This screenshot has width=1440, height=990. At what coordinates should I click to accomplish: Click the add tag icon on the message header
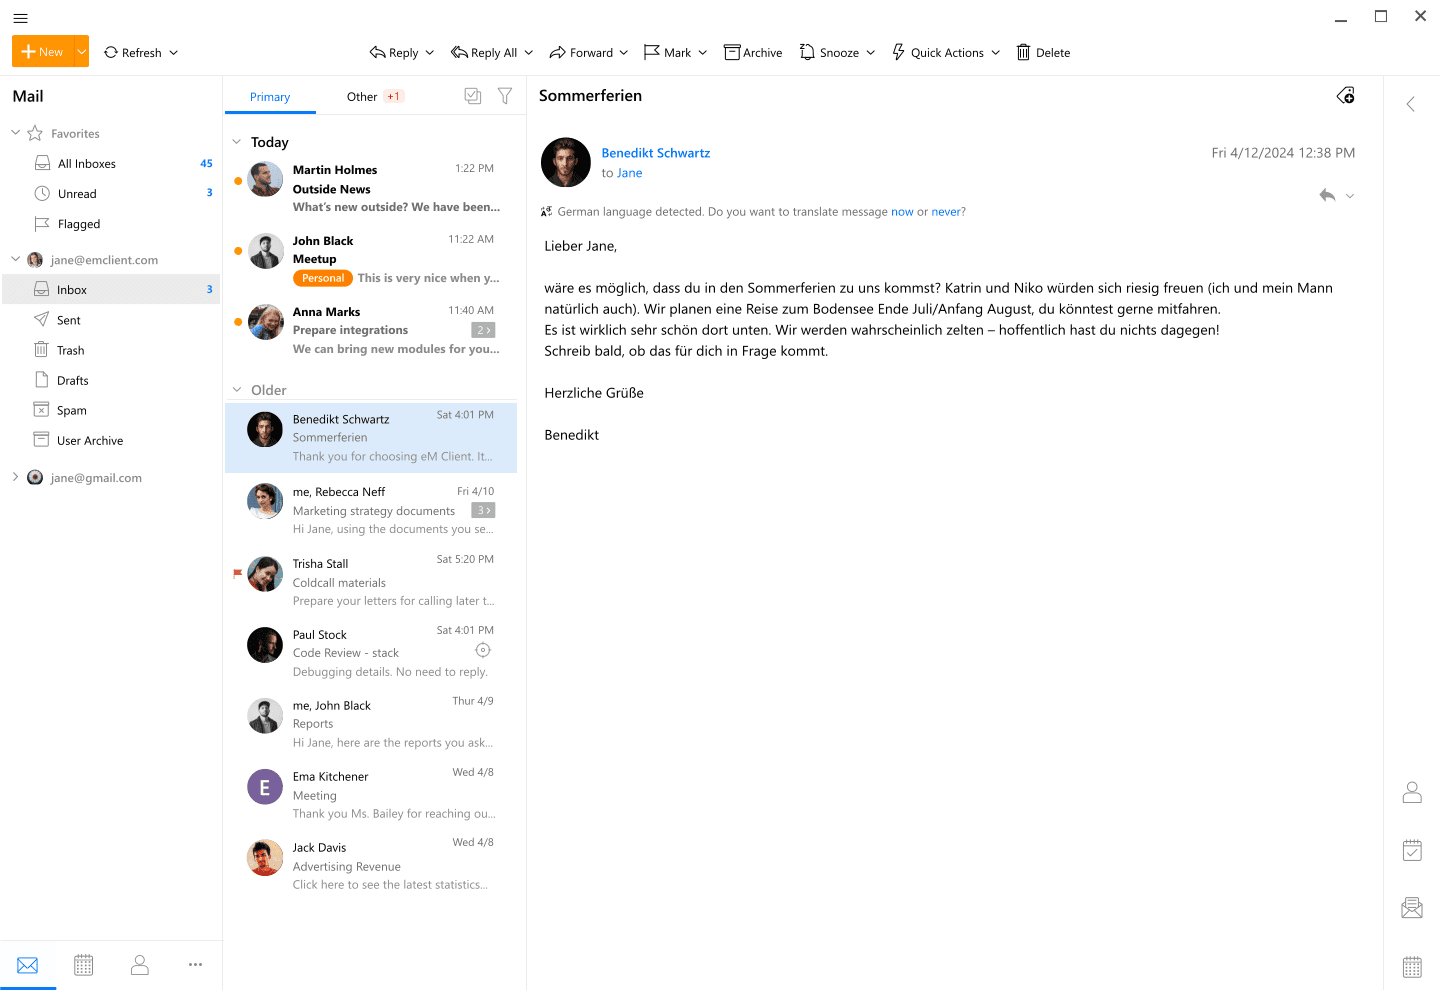1345,95
